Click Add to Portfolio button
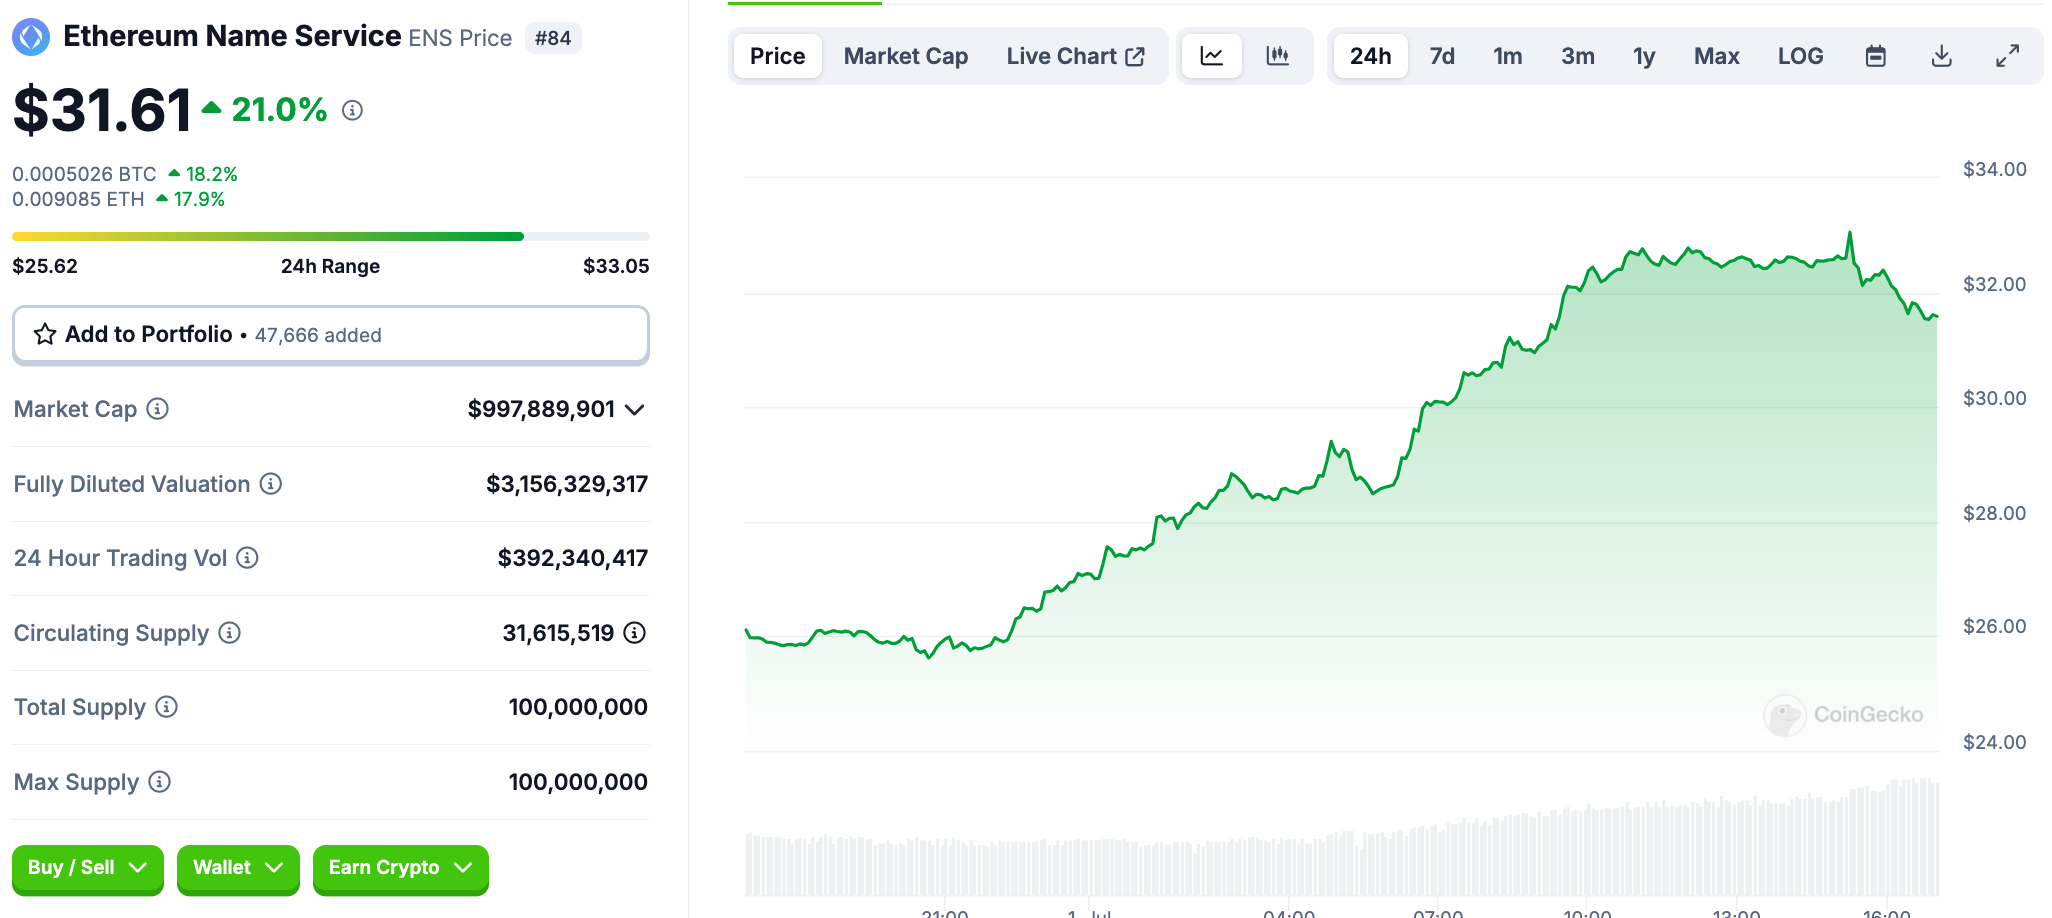2052x918 pixels. pyautogui.click(x=330, y=334)
